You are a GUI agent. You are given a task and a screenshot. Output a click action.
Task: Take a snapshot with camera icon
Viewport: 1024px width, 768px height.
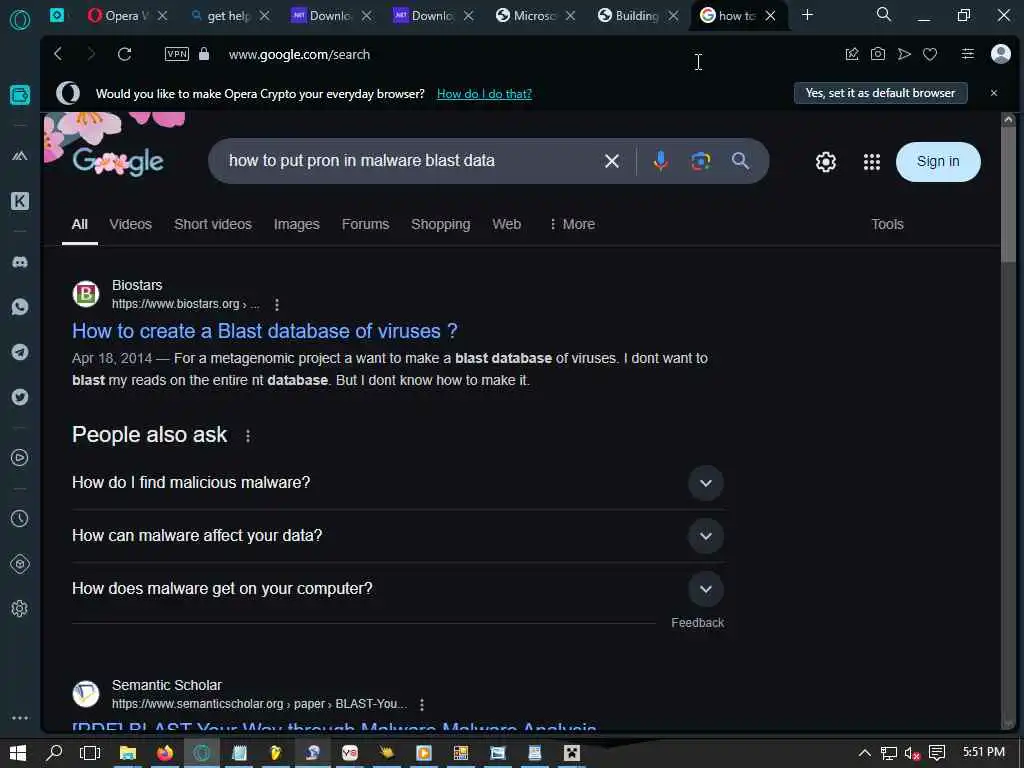point(878,54)
